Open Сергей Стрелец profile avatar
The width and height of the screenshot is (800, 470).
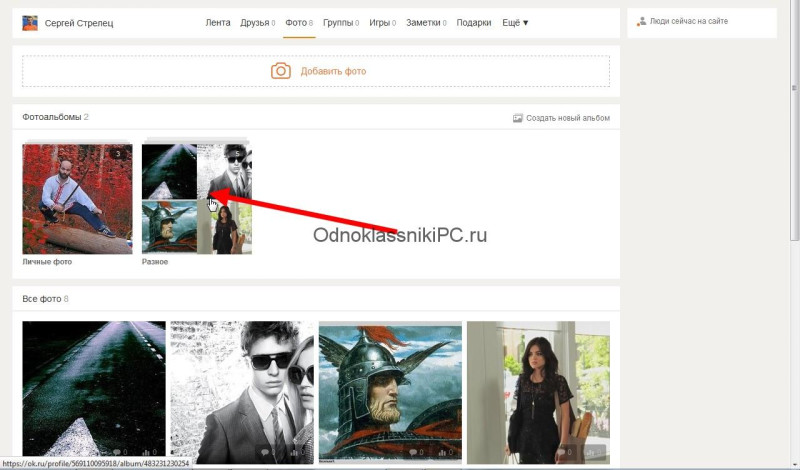(x=30, y=23)
